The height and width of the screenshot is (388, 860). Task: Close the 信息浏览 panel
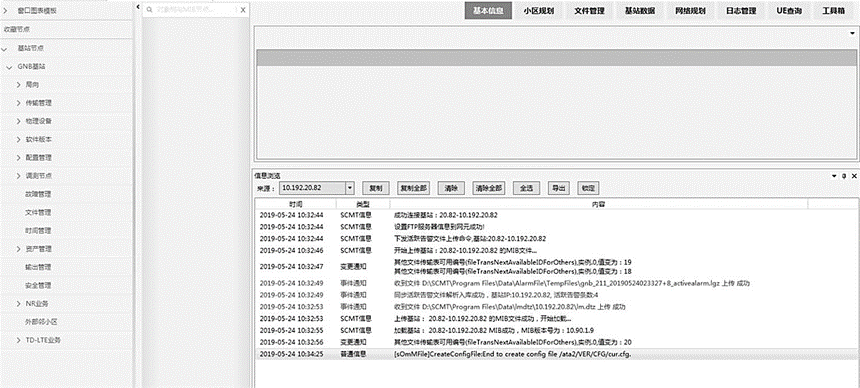tap(854, 176)
